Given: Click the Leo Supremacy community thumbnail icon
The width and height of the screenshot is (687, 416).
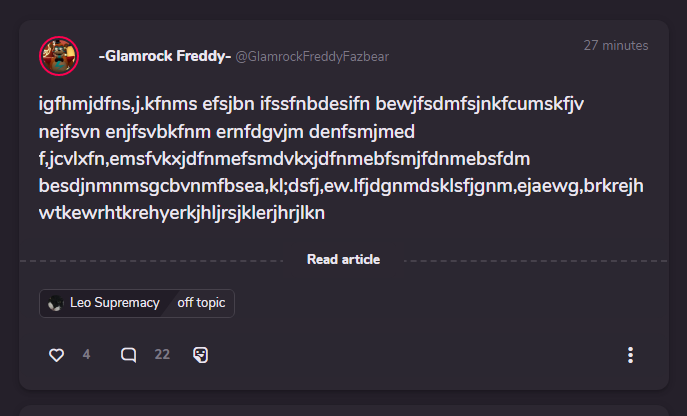Looking at the screenshot, I should click(56, 303).
